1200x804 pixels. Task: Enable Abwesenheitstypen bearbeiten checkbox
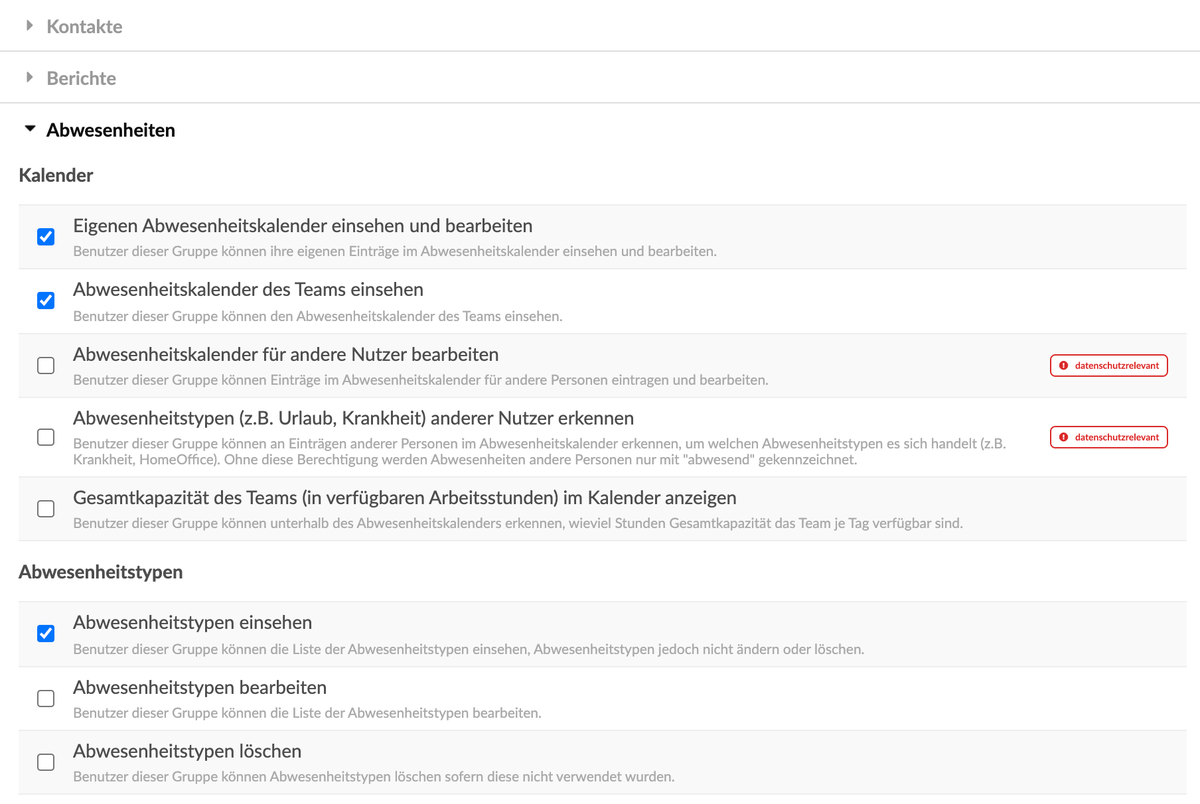(x=46, y=698)
